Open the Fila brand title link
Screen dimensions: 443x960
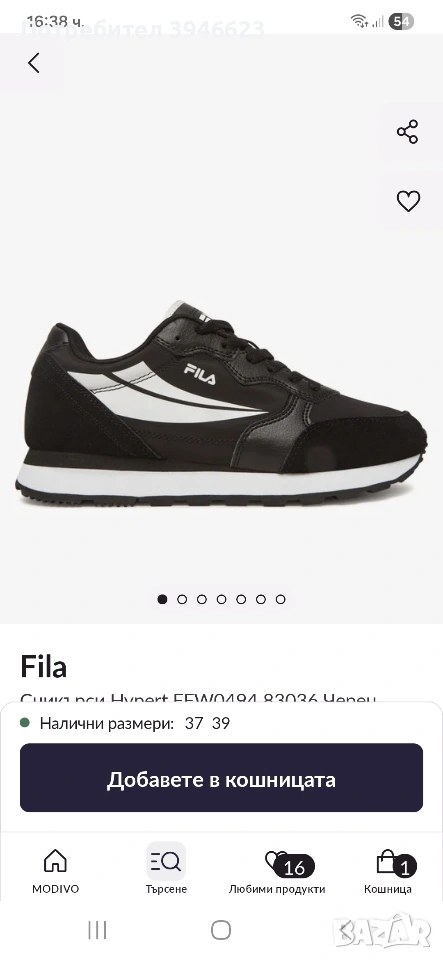[43, 666]
